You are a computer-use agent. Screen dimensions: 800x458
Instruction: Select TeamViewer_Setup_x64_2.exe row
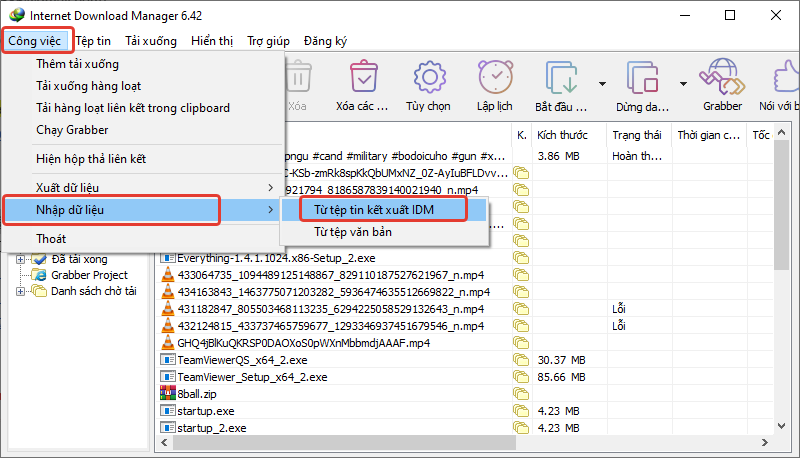[x=253, y=377]
